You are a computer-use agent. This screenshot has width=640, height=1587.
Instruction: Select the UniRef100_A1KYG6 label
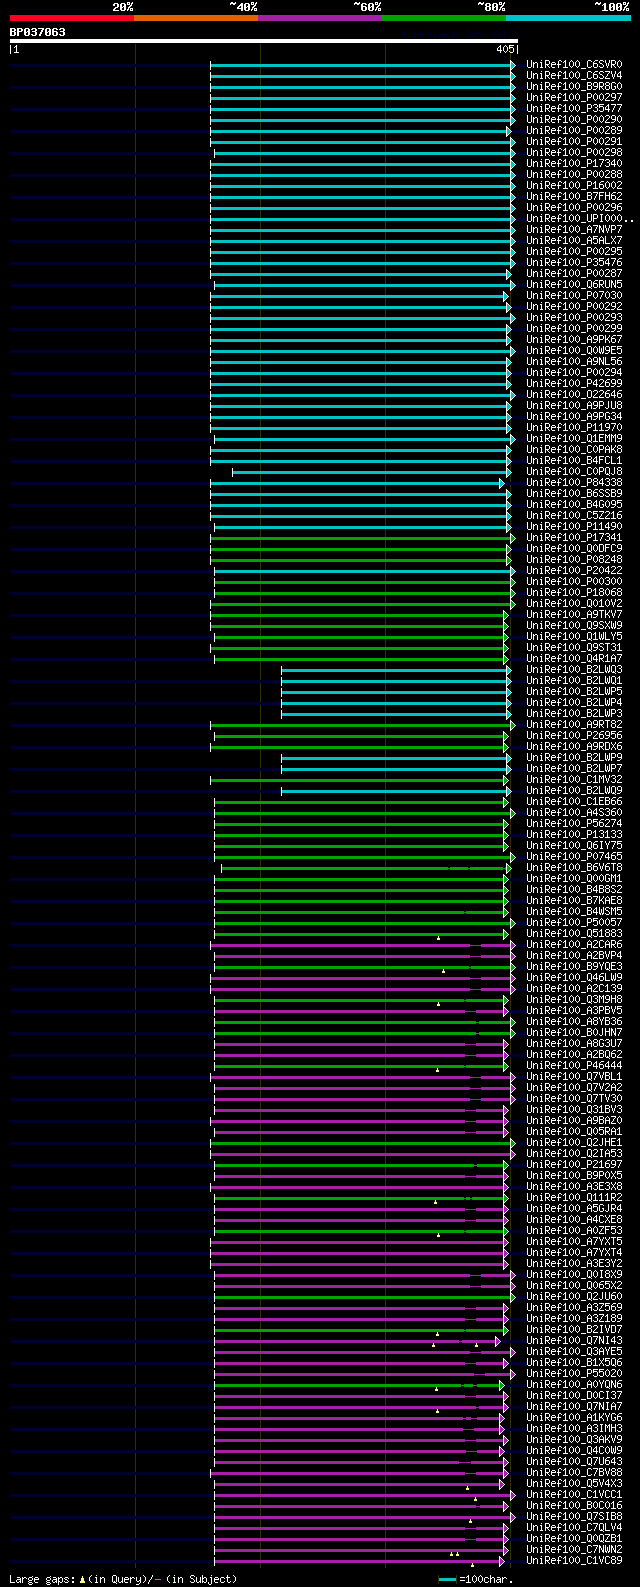click(574, 1417)
